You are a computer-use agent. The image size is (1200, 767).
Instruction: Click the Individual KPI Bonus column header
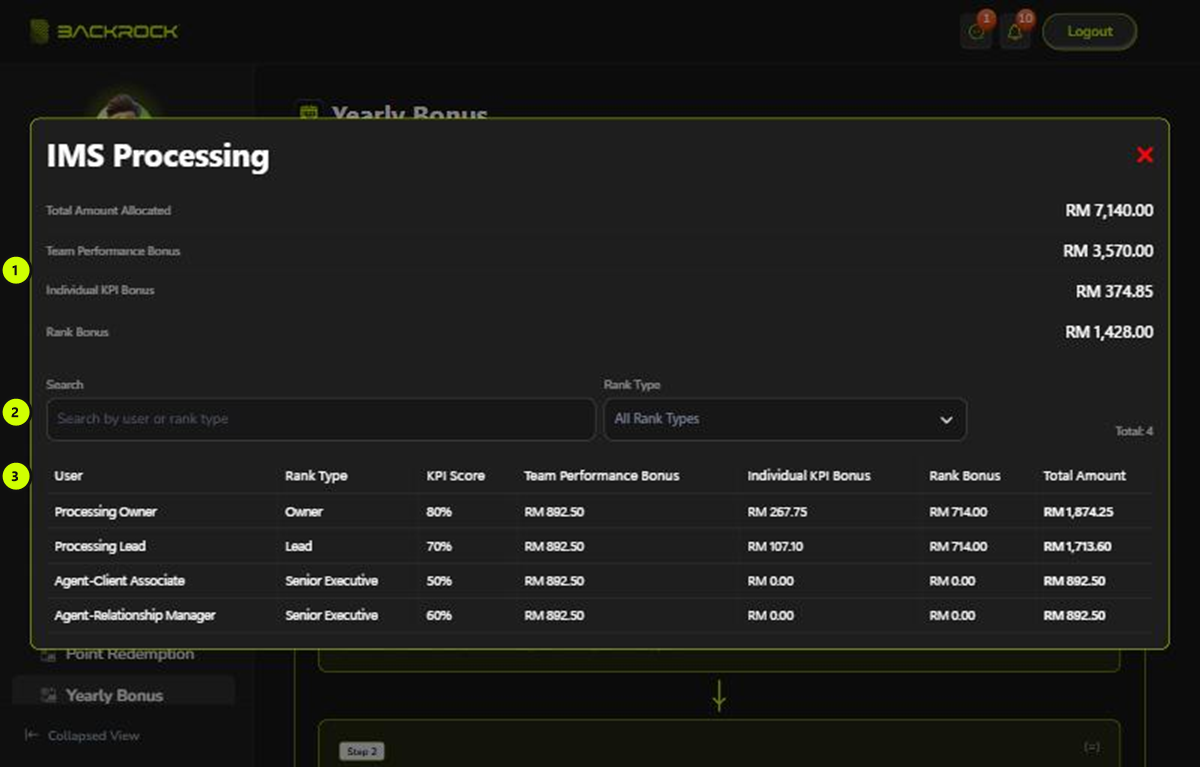pyautogui.click(x=809, y=476)
